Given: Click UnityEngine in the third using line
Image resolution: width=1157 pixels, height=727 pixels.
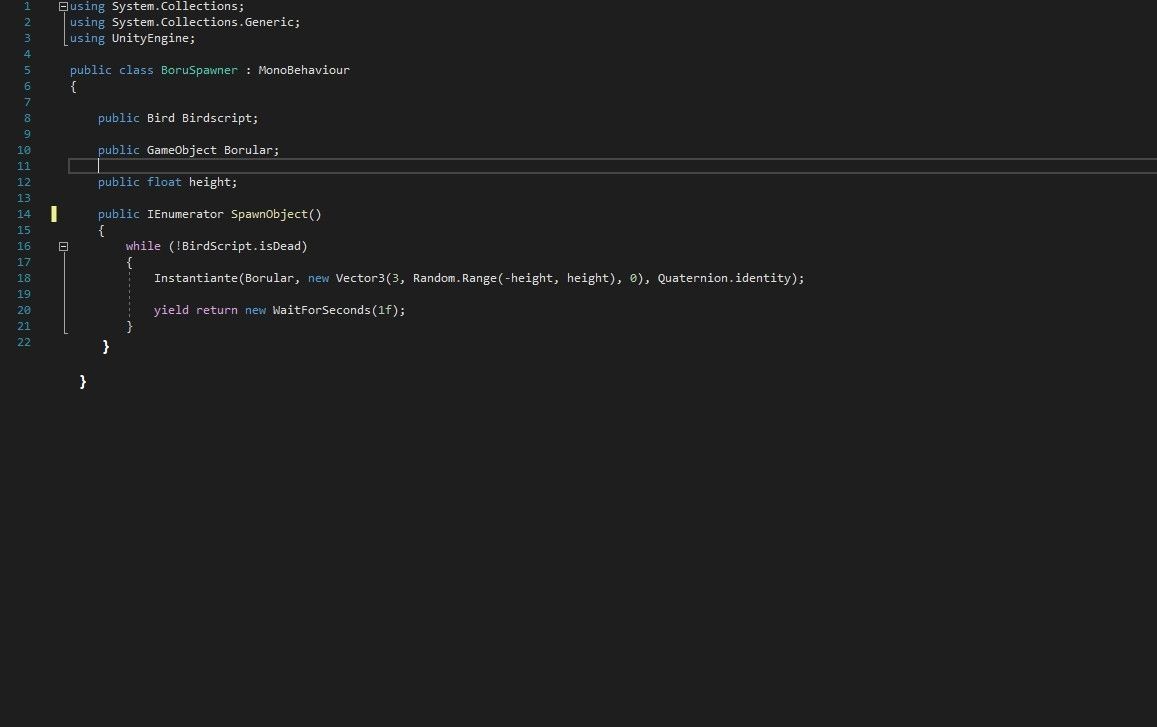Looking at the screenshot, I should (x=150, y=38).
